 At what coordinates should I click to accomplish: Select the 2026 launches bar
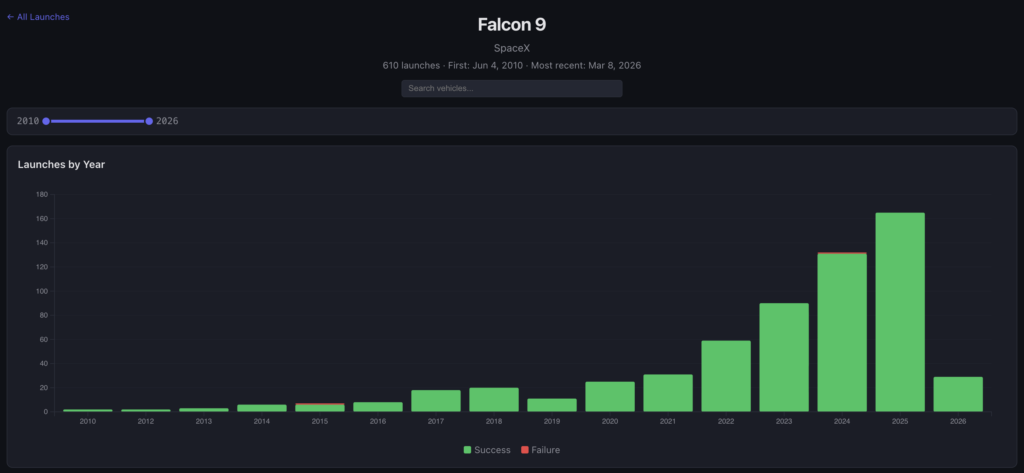click(958, 394)
